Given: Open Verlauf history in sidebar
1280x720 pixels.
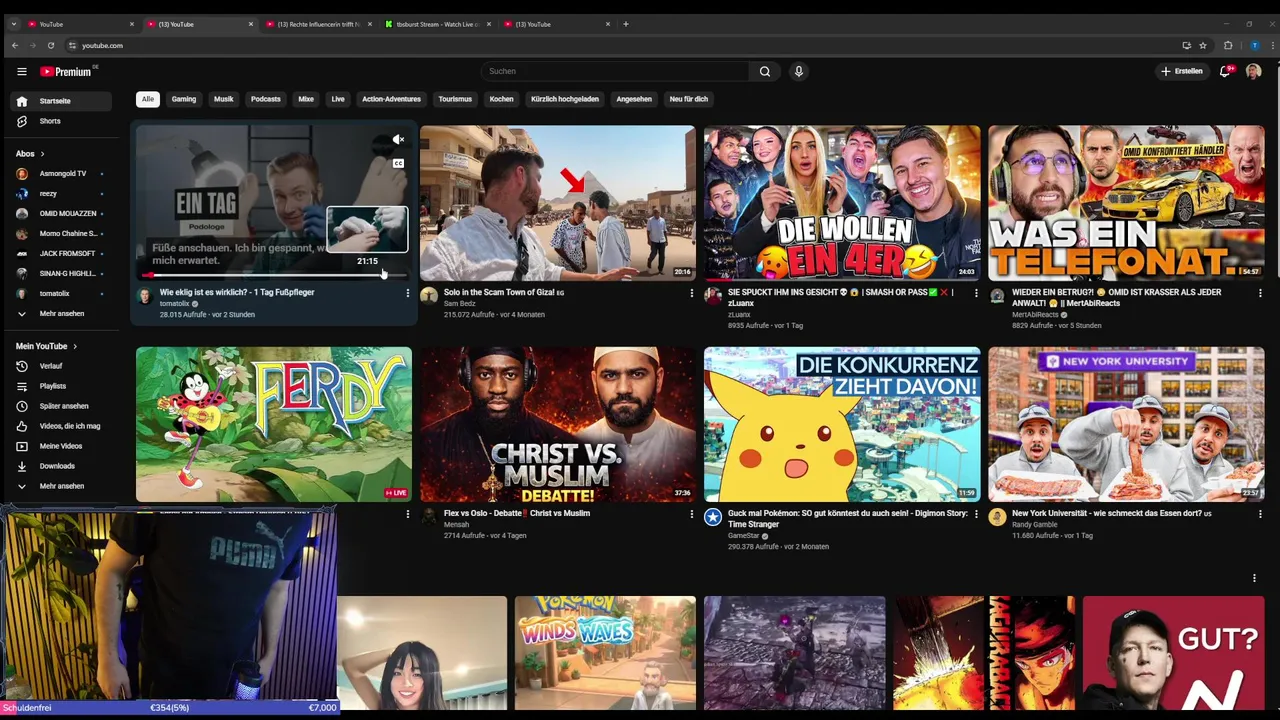Looking at the screenshot, I should pos(62,366).
